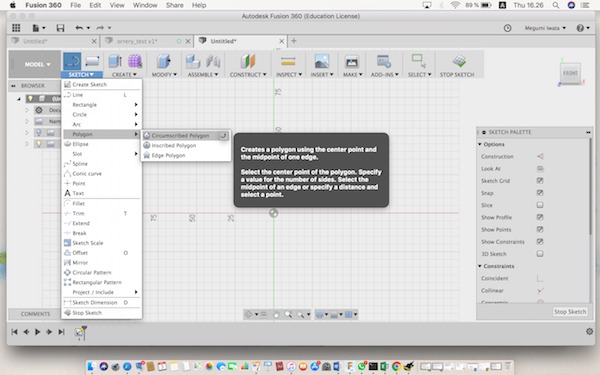
Task: Open the job status clock icon
Action: (507, 28)
